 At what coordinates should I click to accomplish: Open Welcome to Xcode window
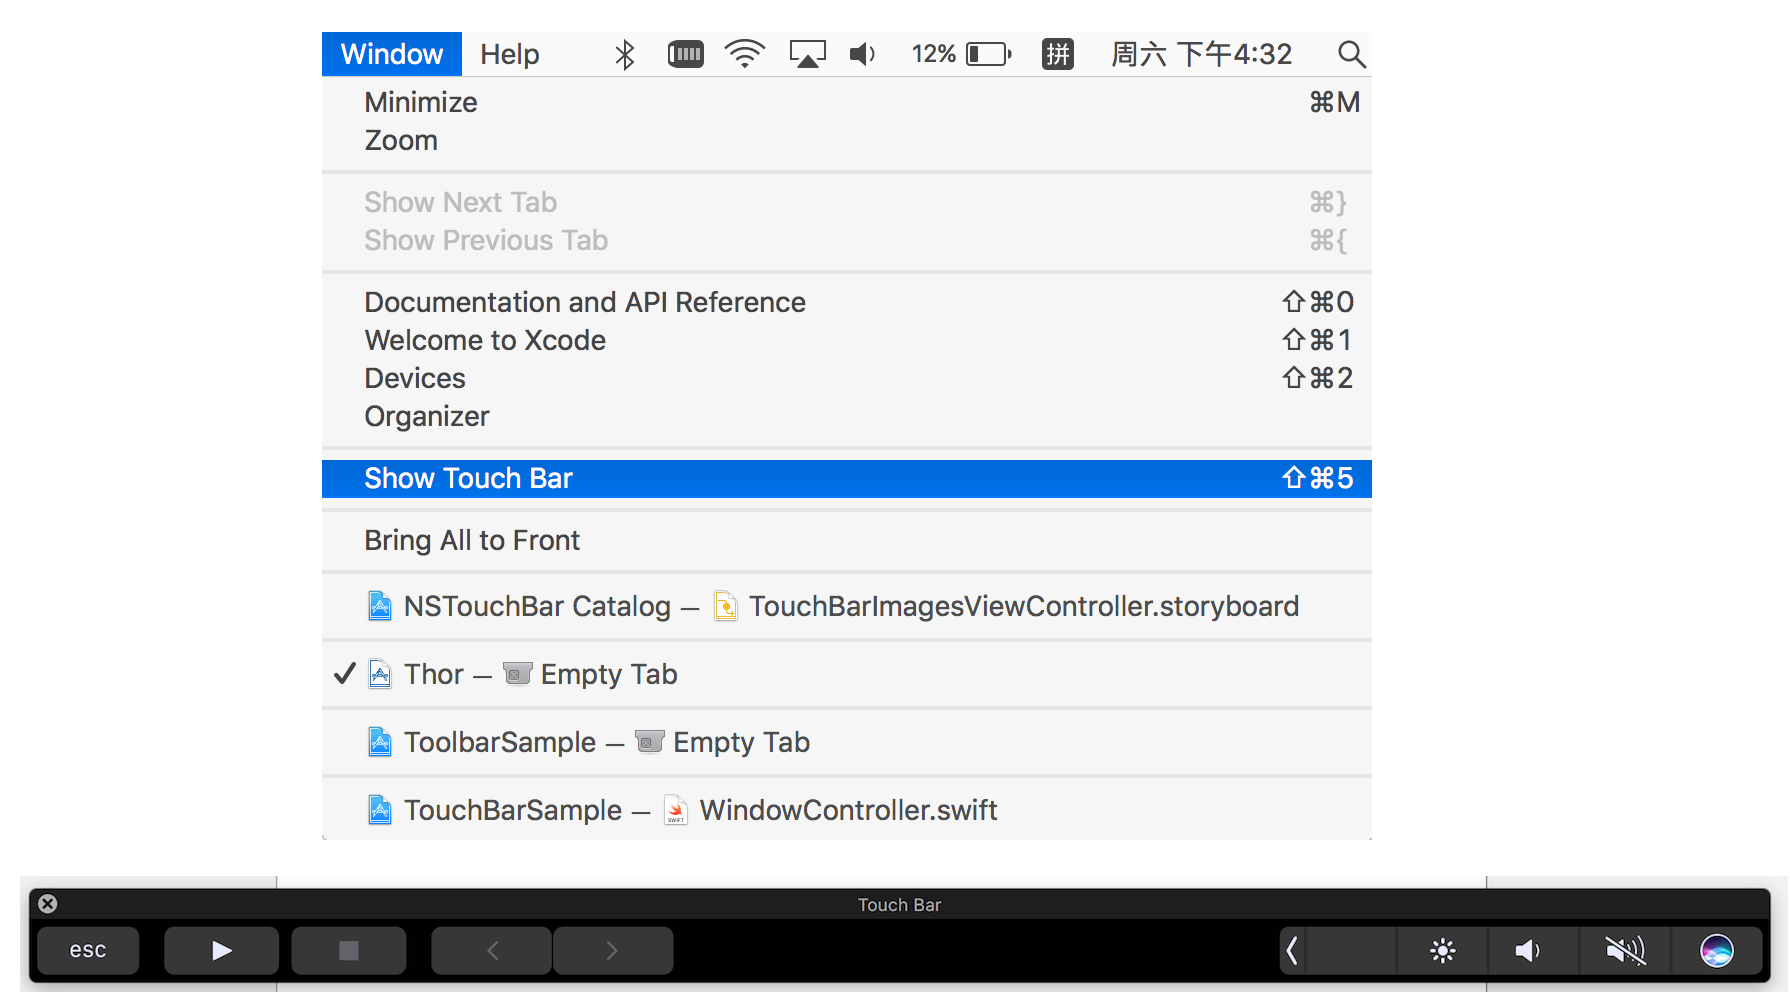point(847,340)
